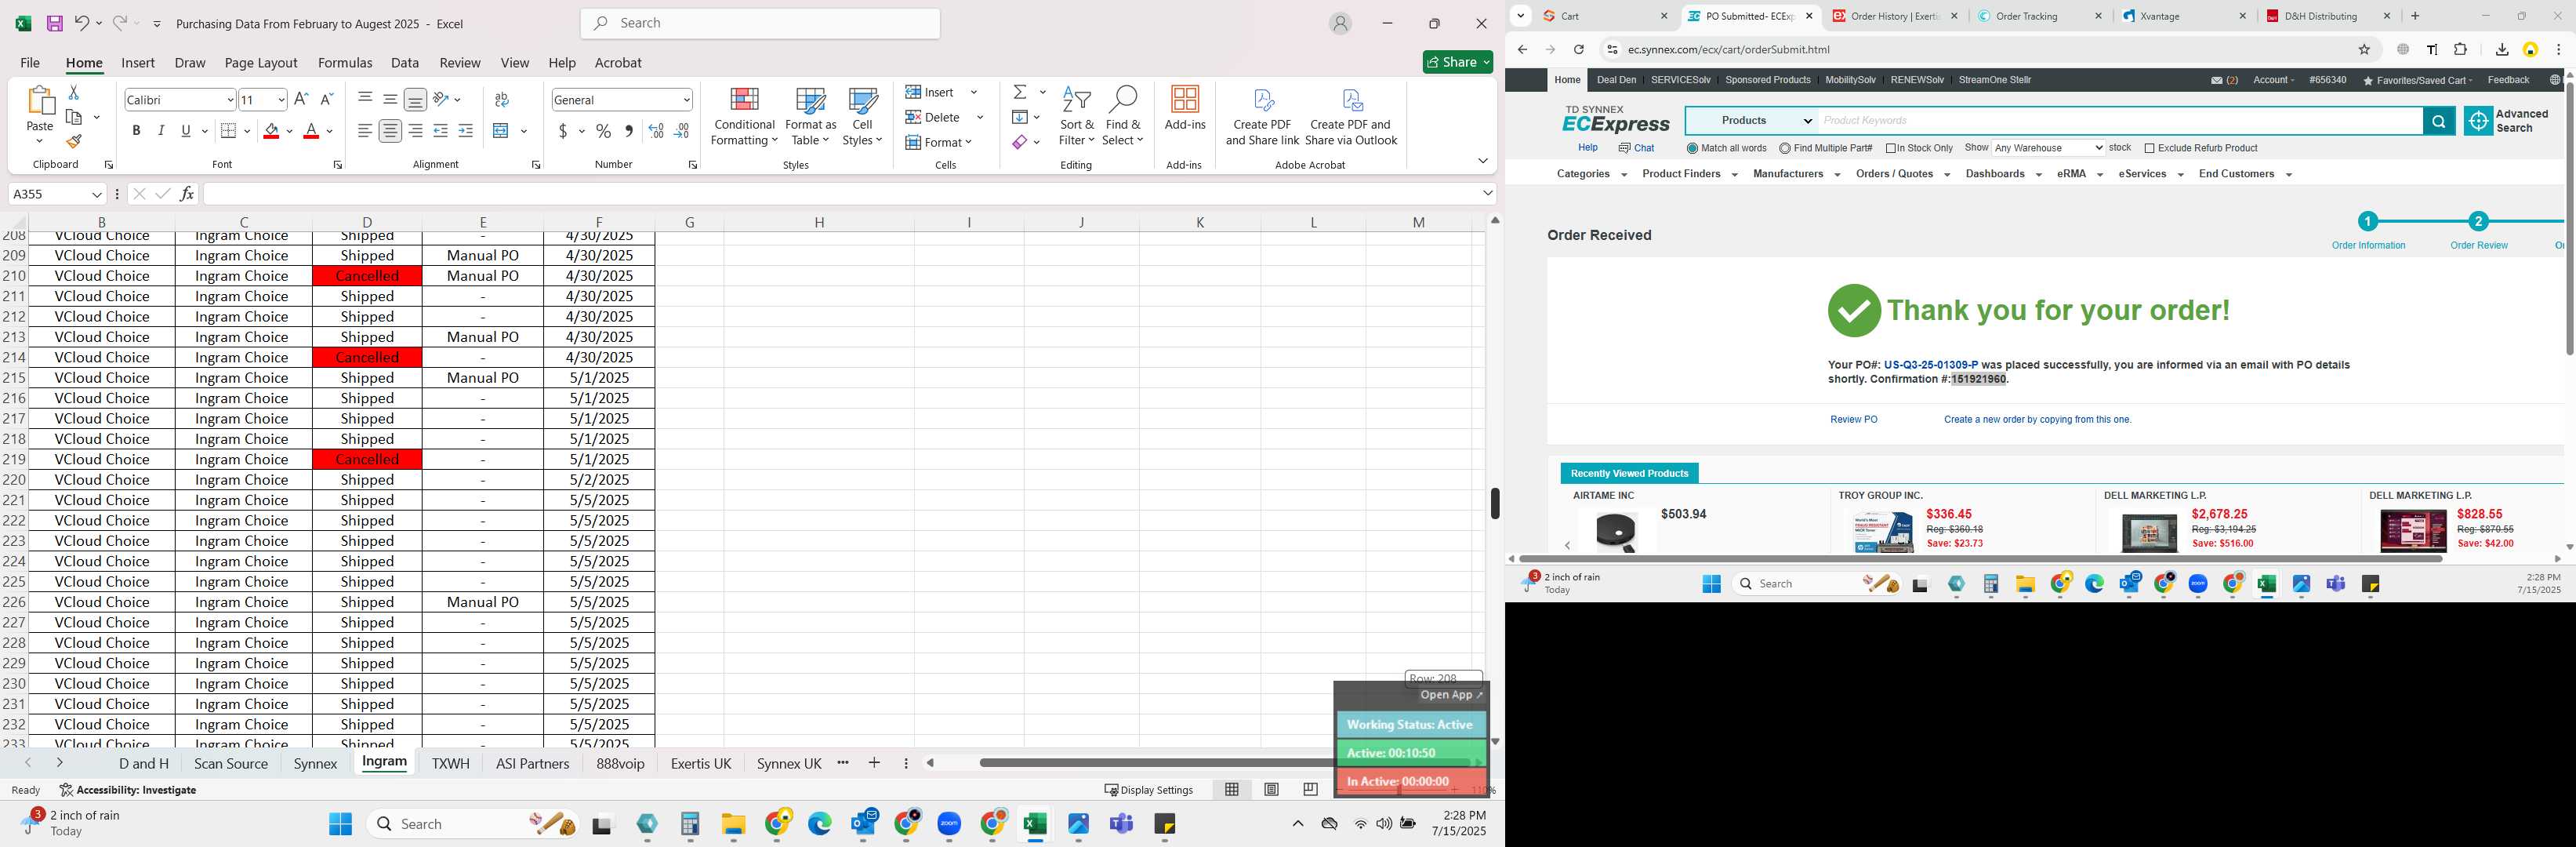This screenshot has width=2576, height=847.
Task: Click the Excel Search box in title bar
Action: click(760, 23)
